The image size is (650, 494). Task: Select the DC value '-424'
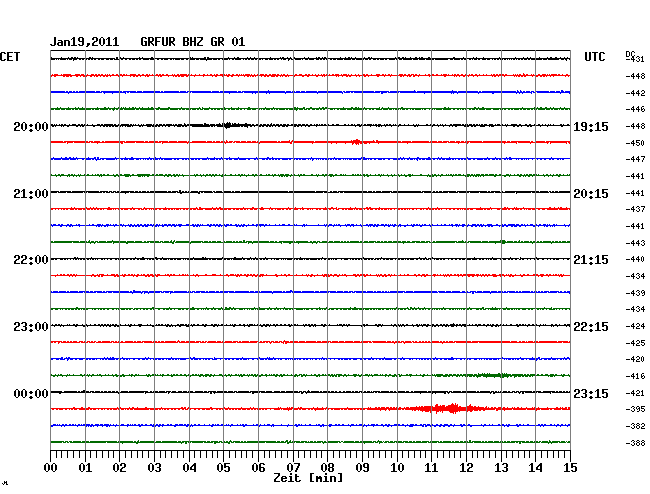[635, 326]
